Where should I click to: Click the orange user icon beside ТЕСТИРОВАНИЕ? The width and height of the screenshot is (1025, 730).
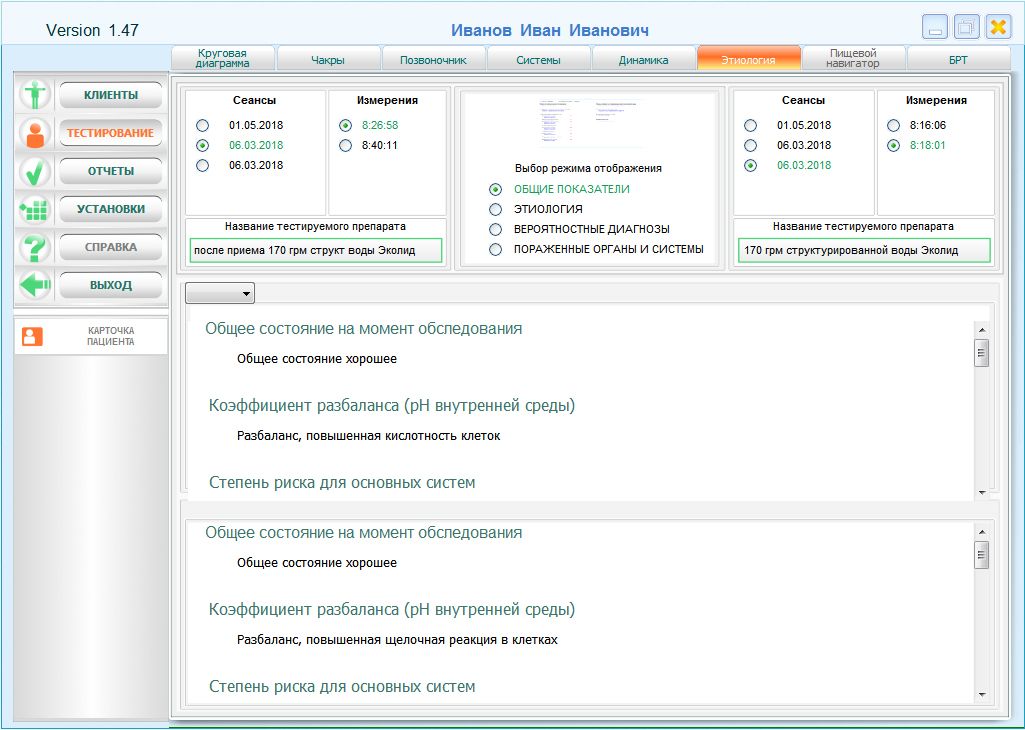click(x=36, y=133)
